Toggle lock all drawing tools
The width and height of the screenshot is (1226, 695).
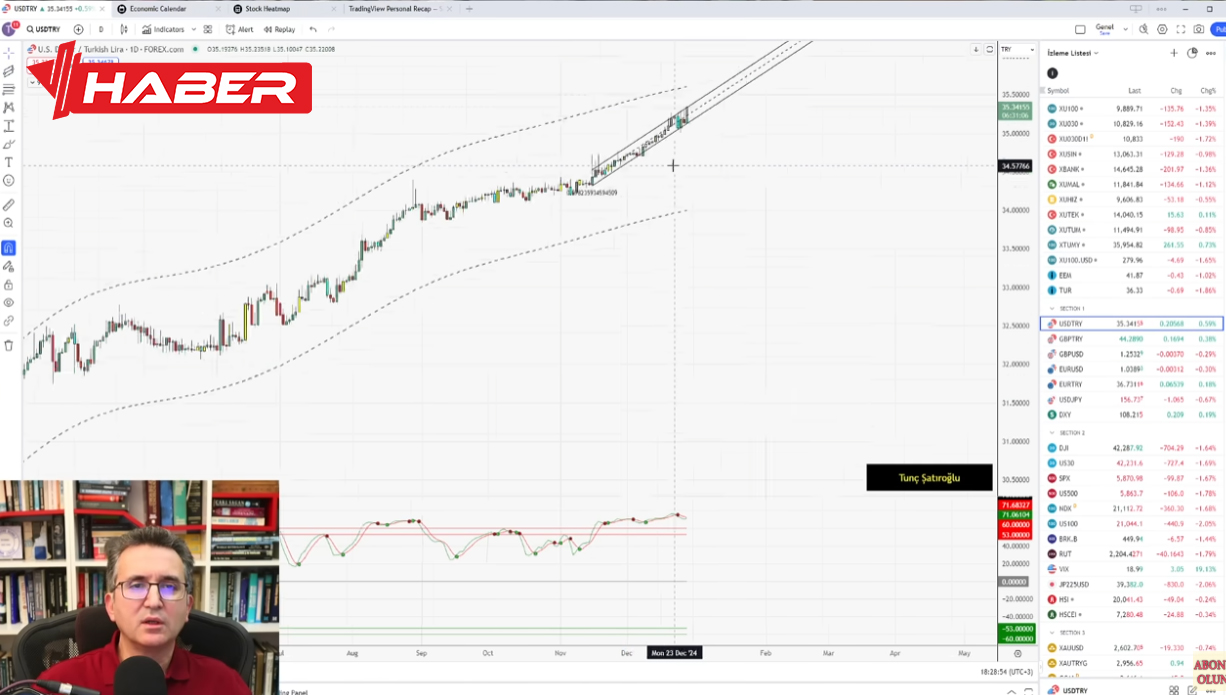point(9,285)
